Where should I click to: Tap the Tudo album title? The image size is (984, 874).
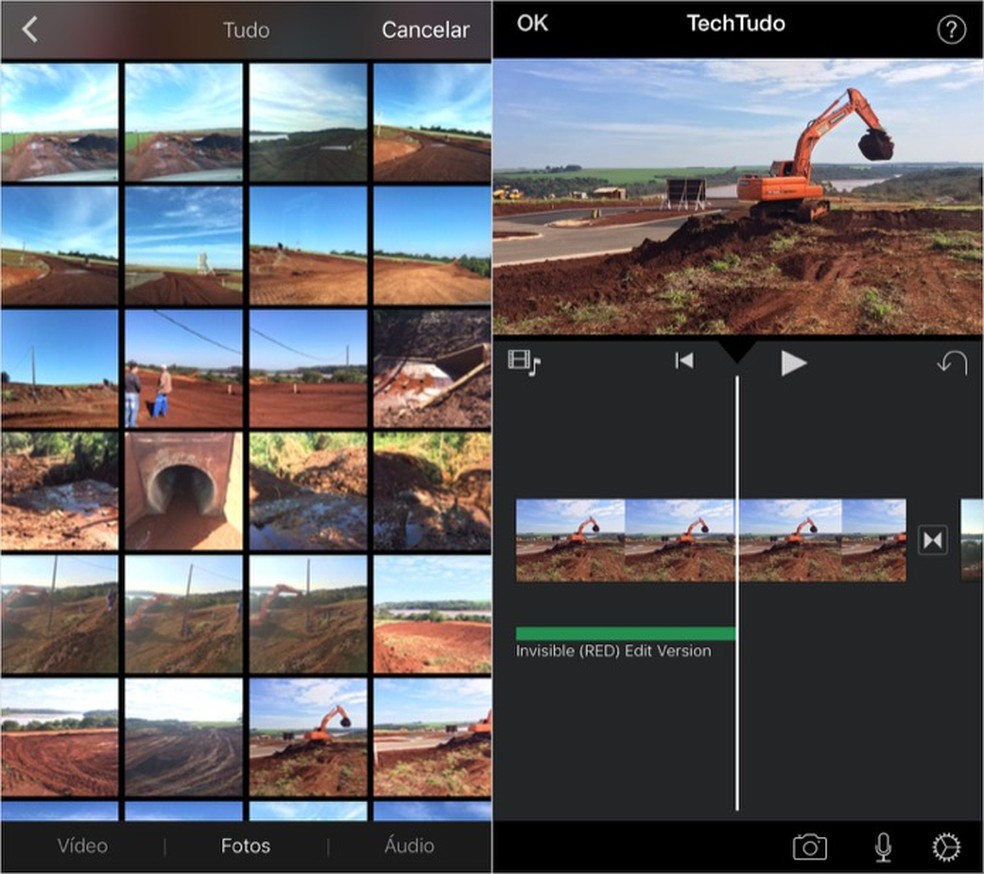(x=246, y=30)
